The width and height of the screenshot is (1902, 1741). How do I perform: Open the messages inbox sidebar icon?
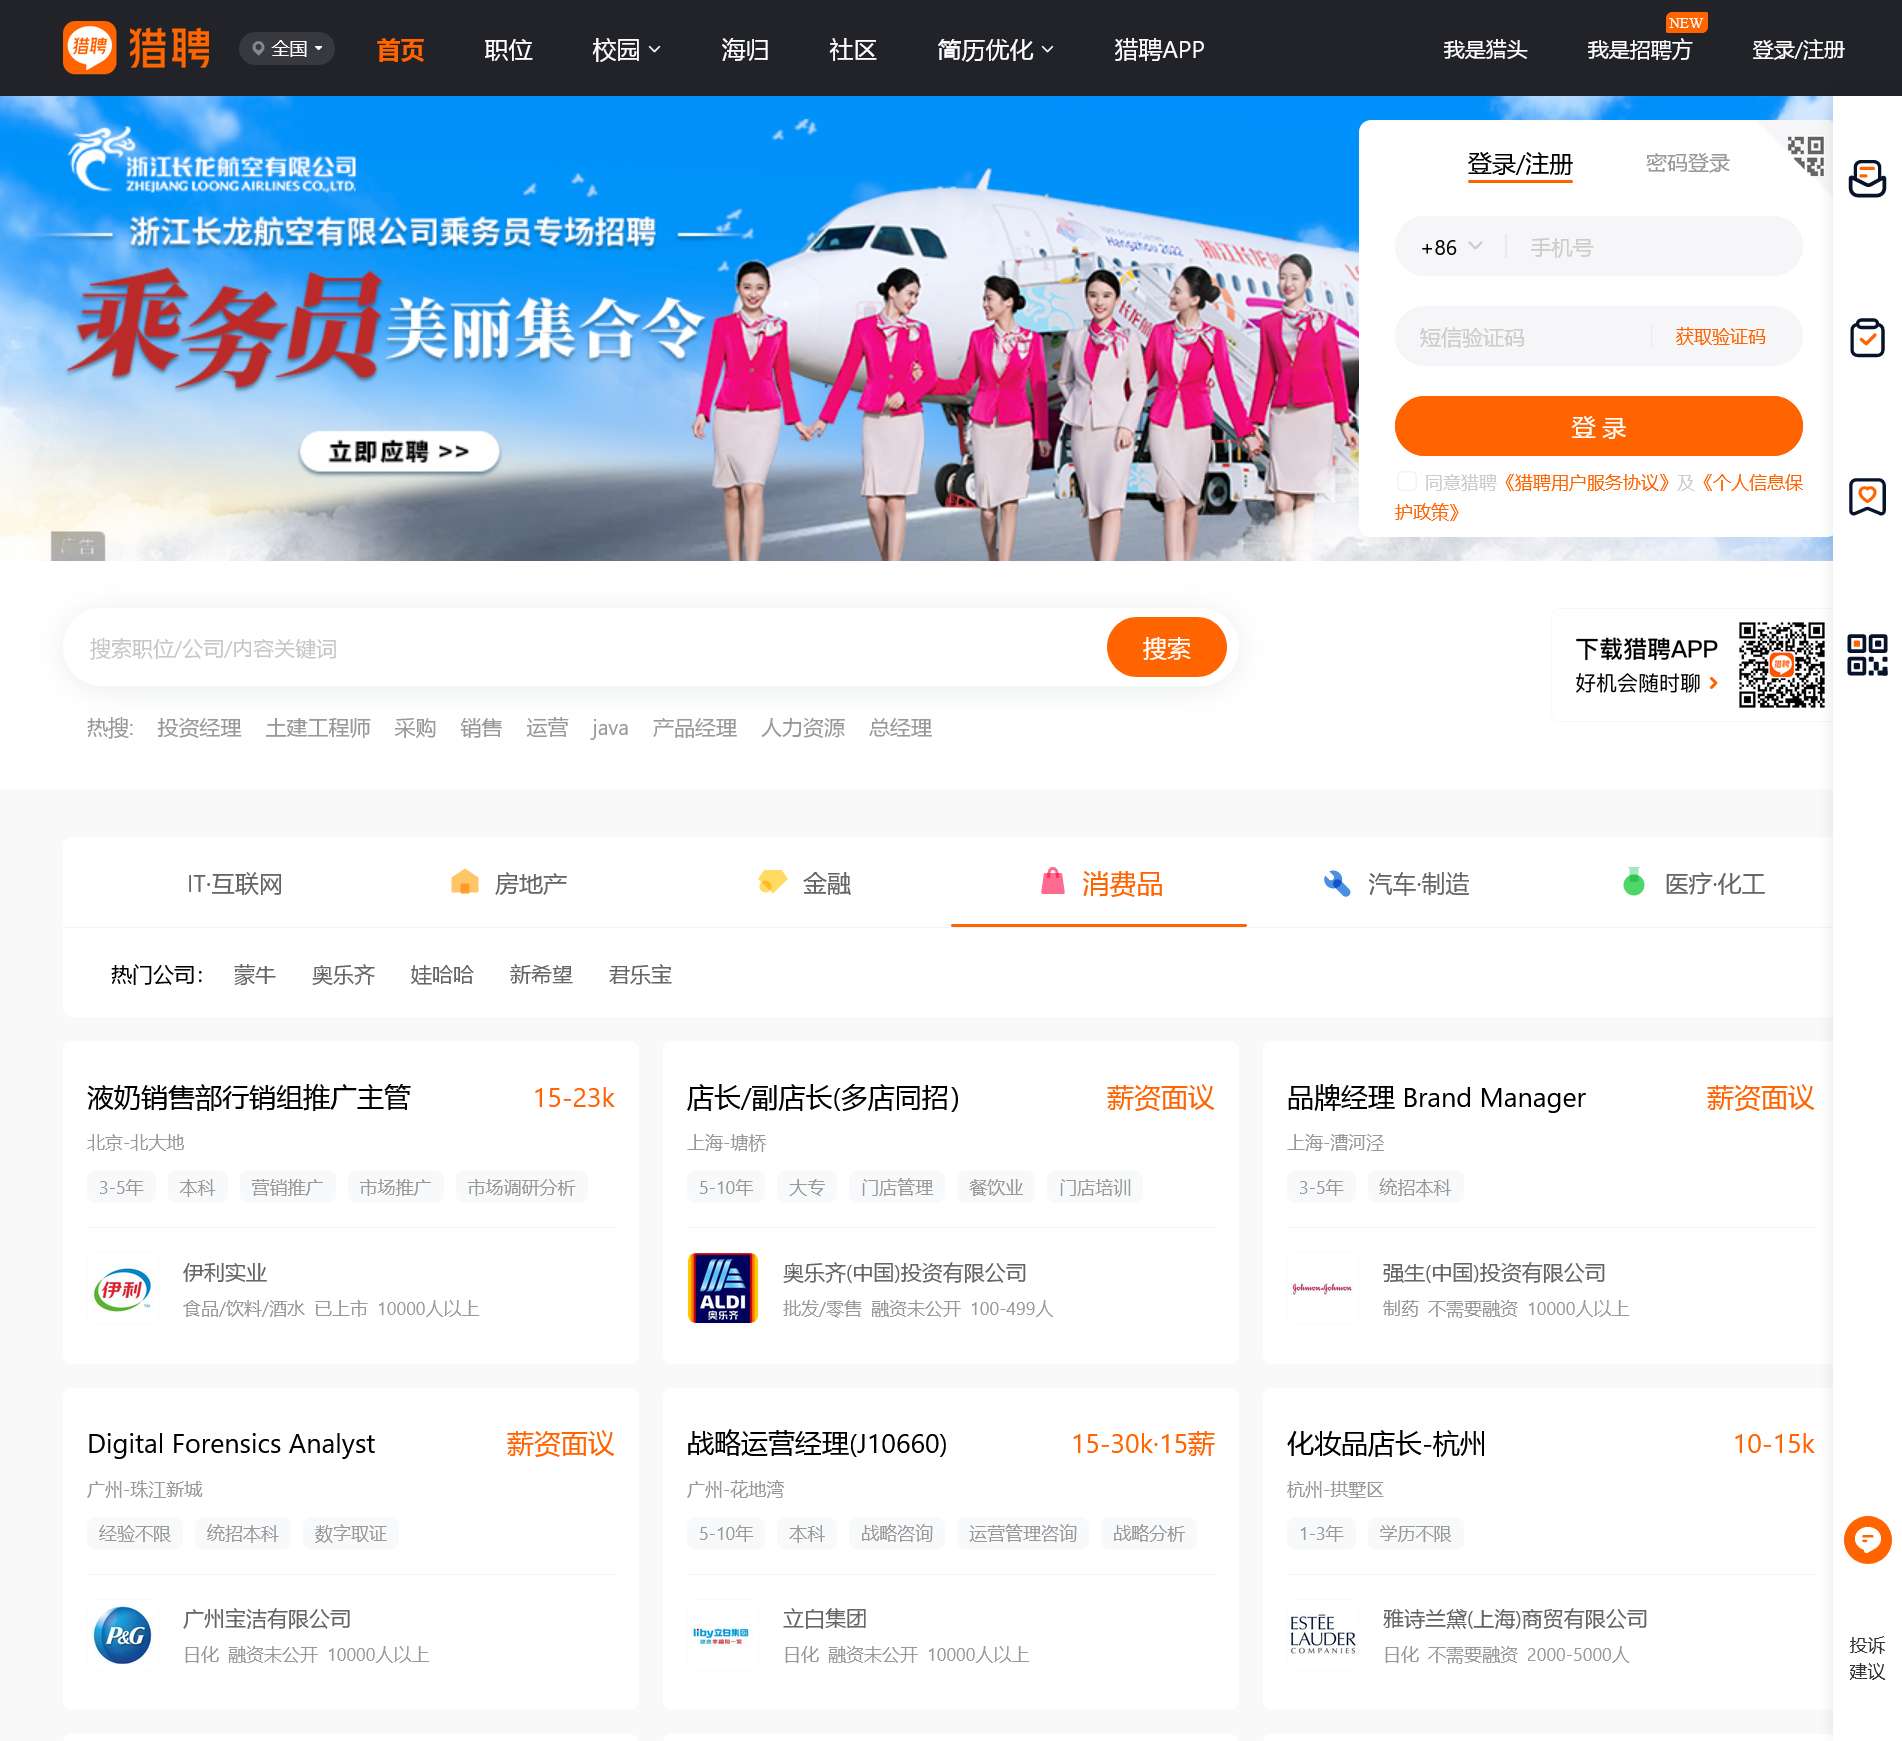pos(1867,178)
